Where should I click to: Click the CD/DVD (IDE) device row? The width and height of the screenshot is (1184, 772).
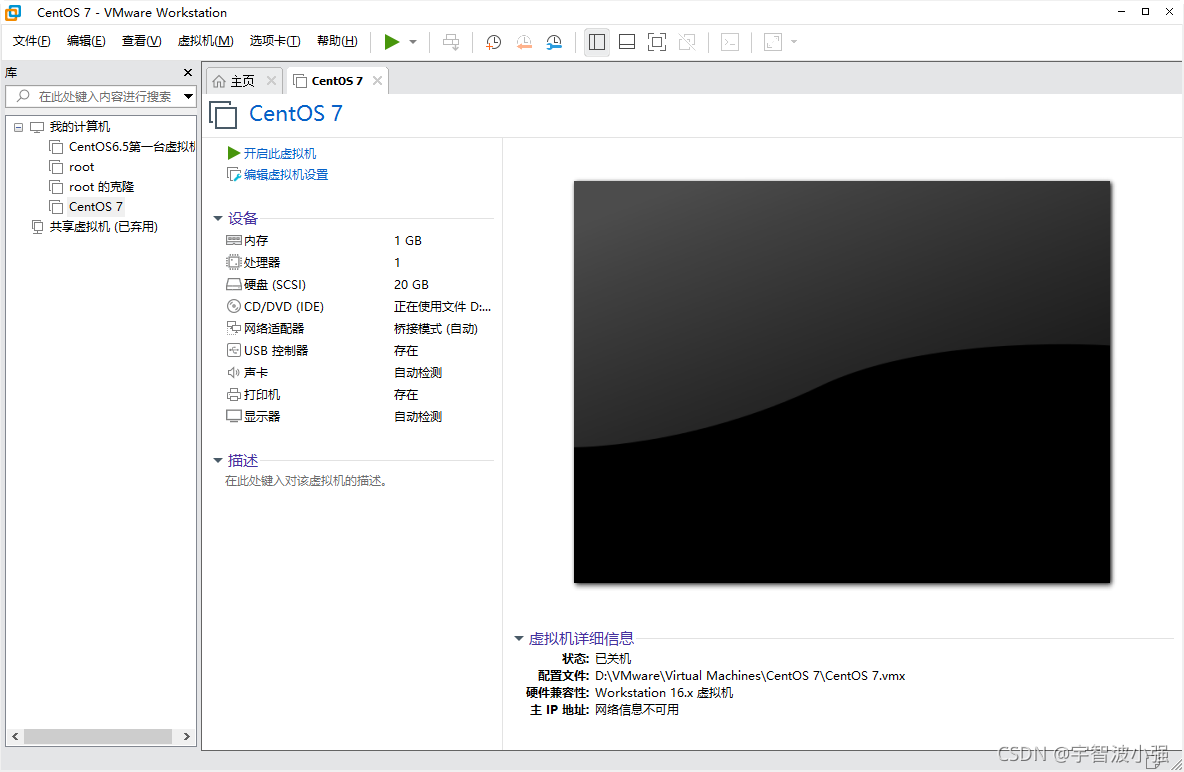click(x=359, y=306)
